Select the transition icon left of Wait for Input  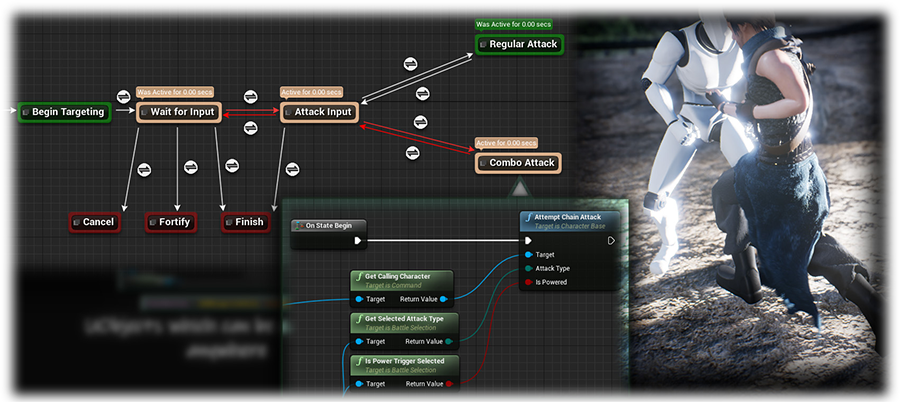pyautogui.click(x=123, y=96)
